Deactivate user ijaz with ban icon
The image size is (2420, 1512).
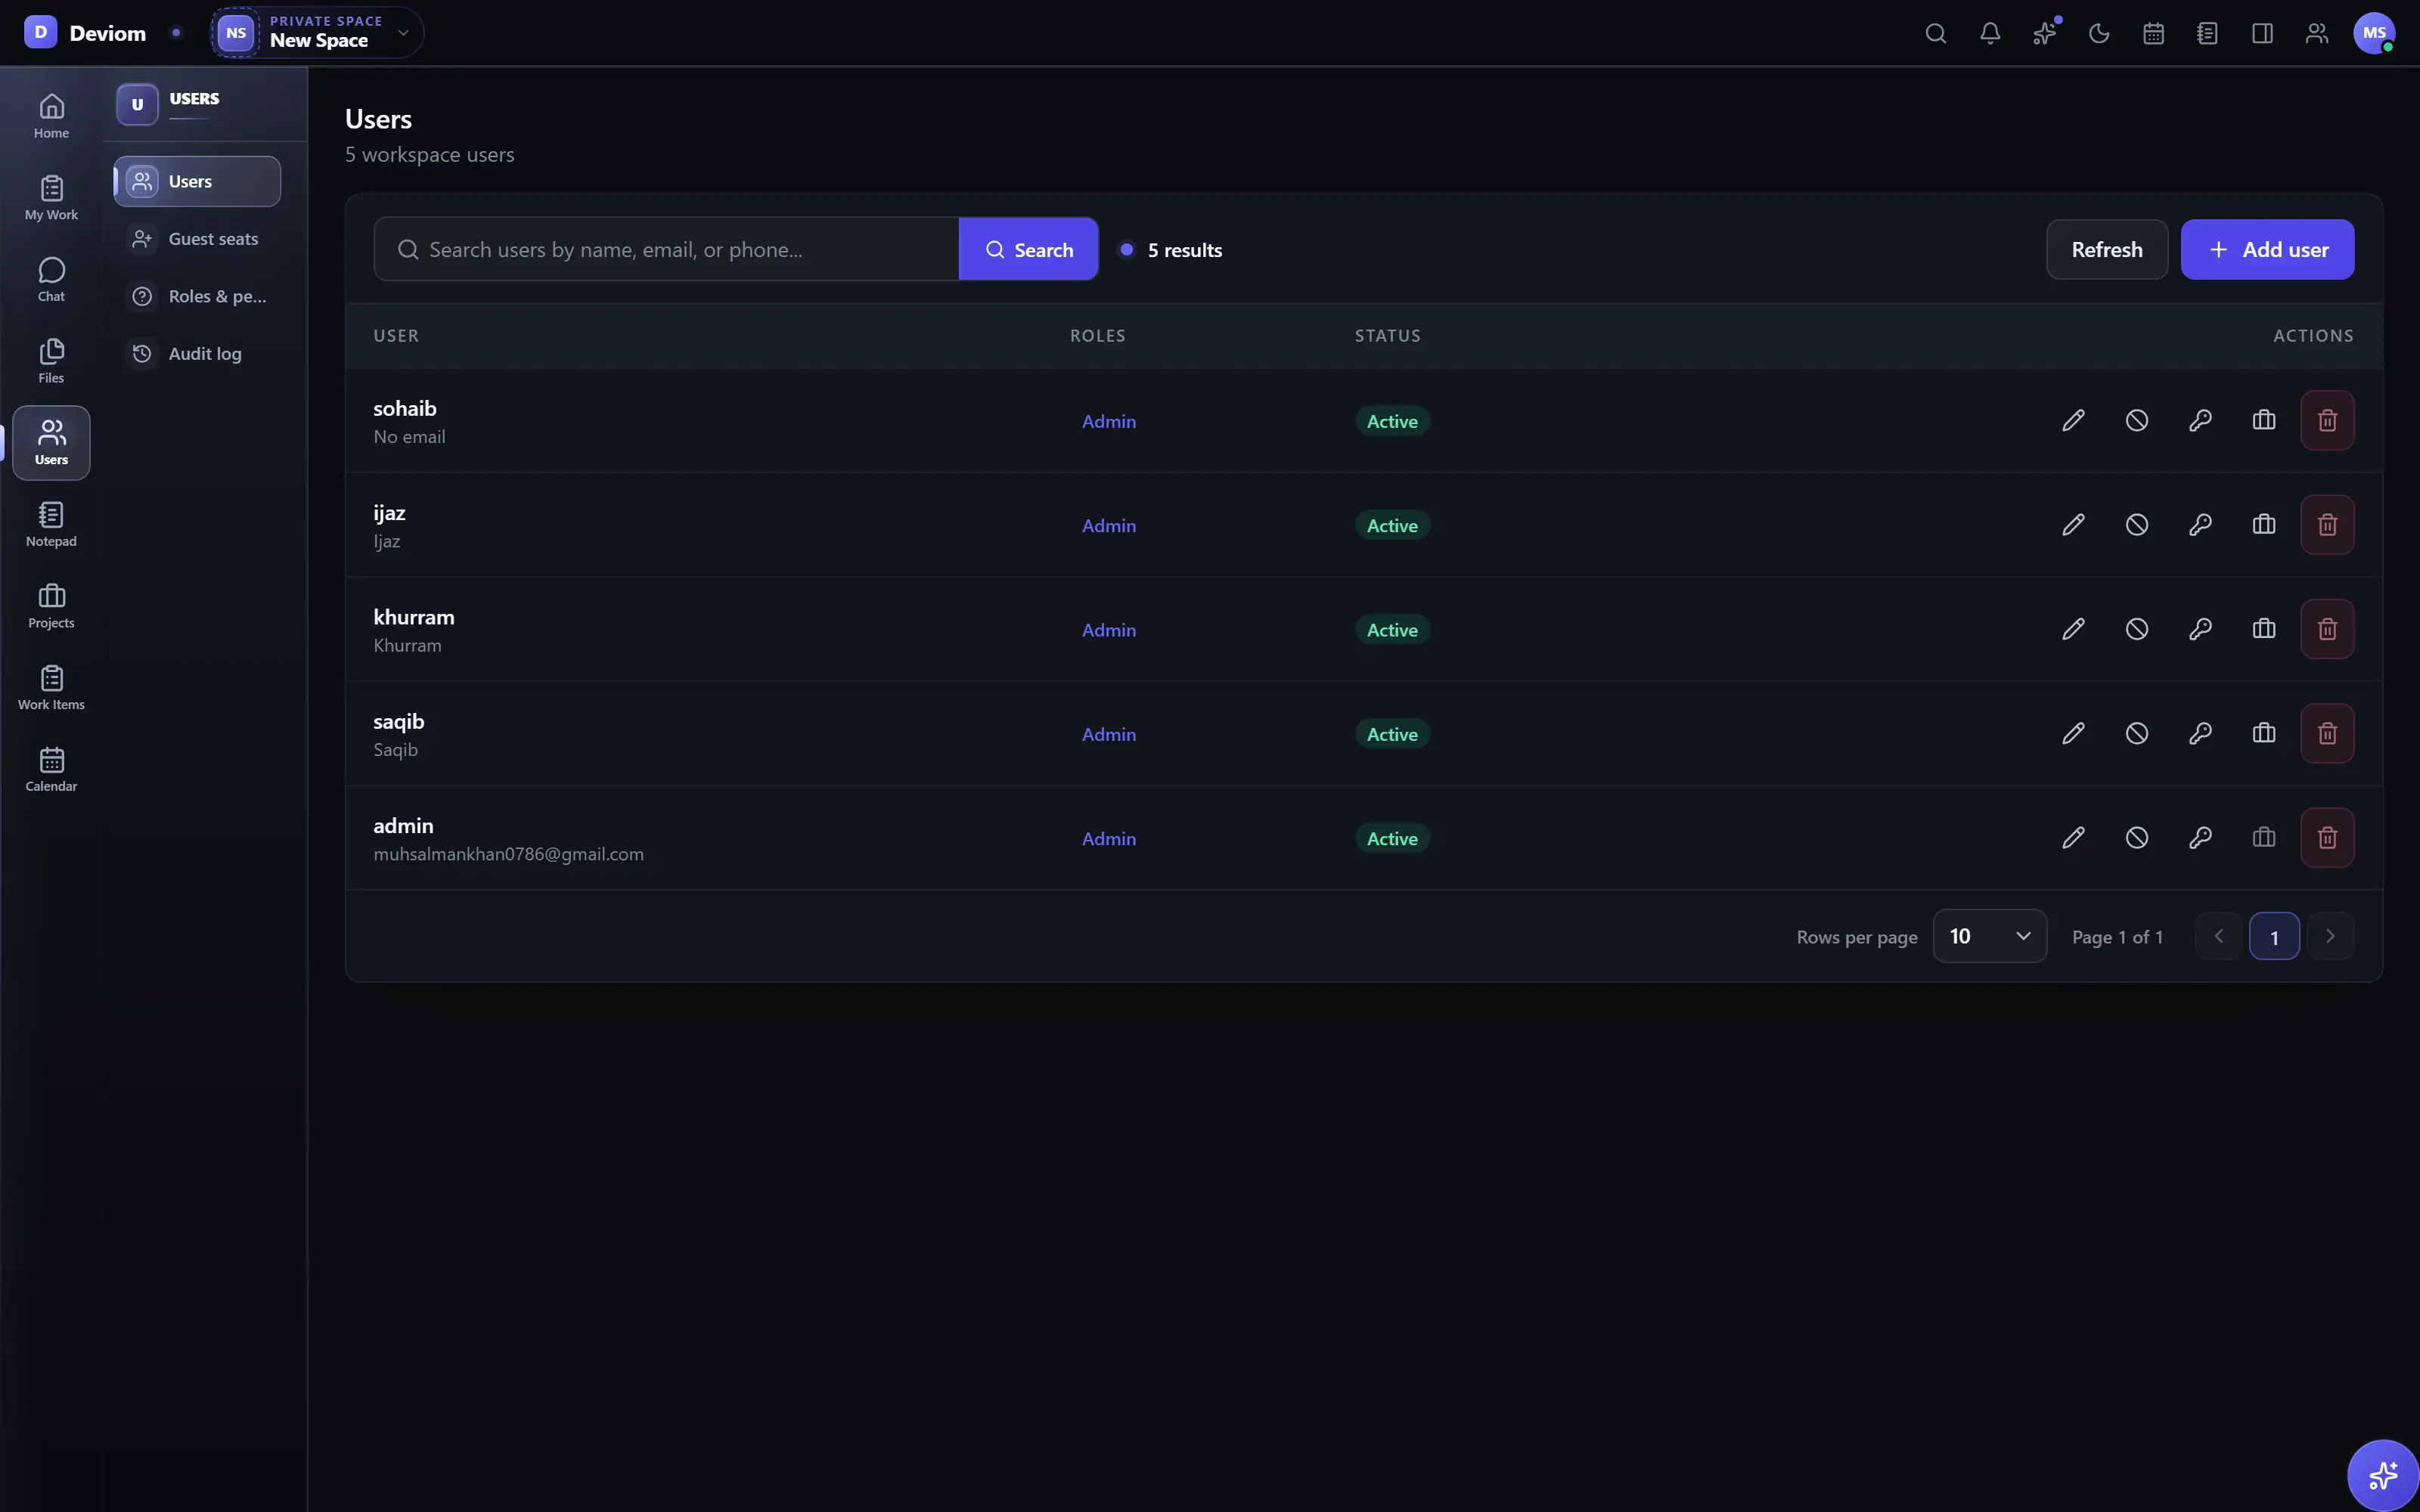pos(2137,525)
